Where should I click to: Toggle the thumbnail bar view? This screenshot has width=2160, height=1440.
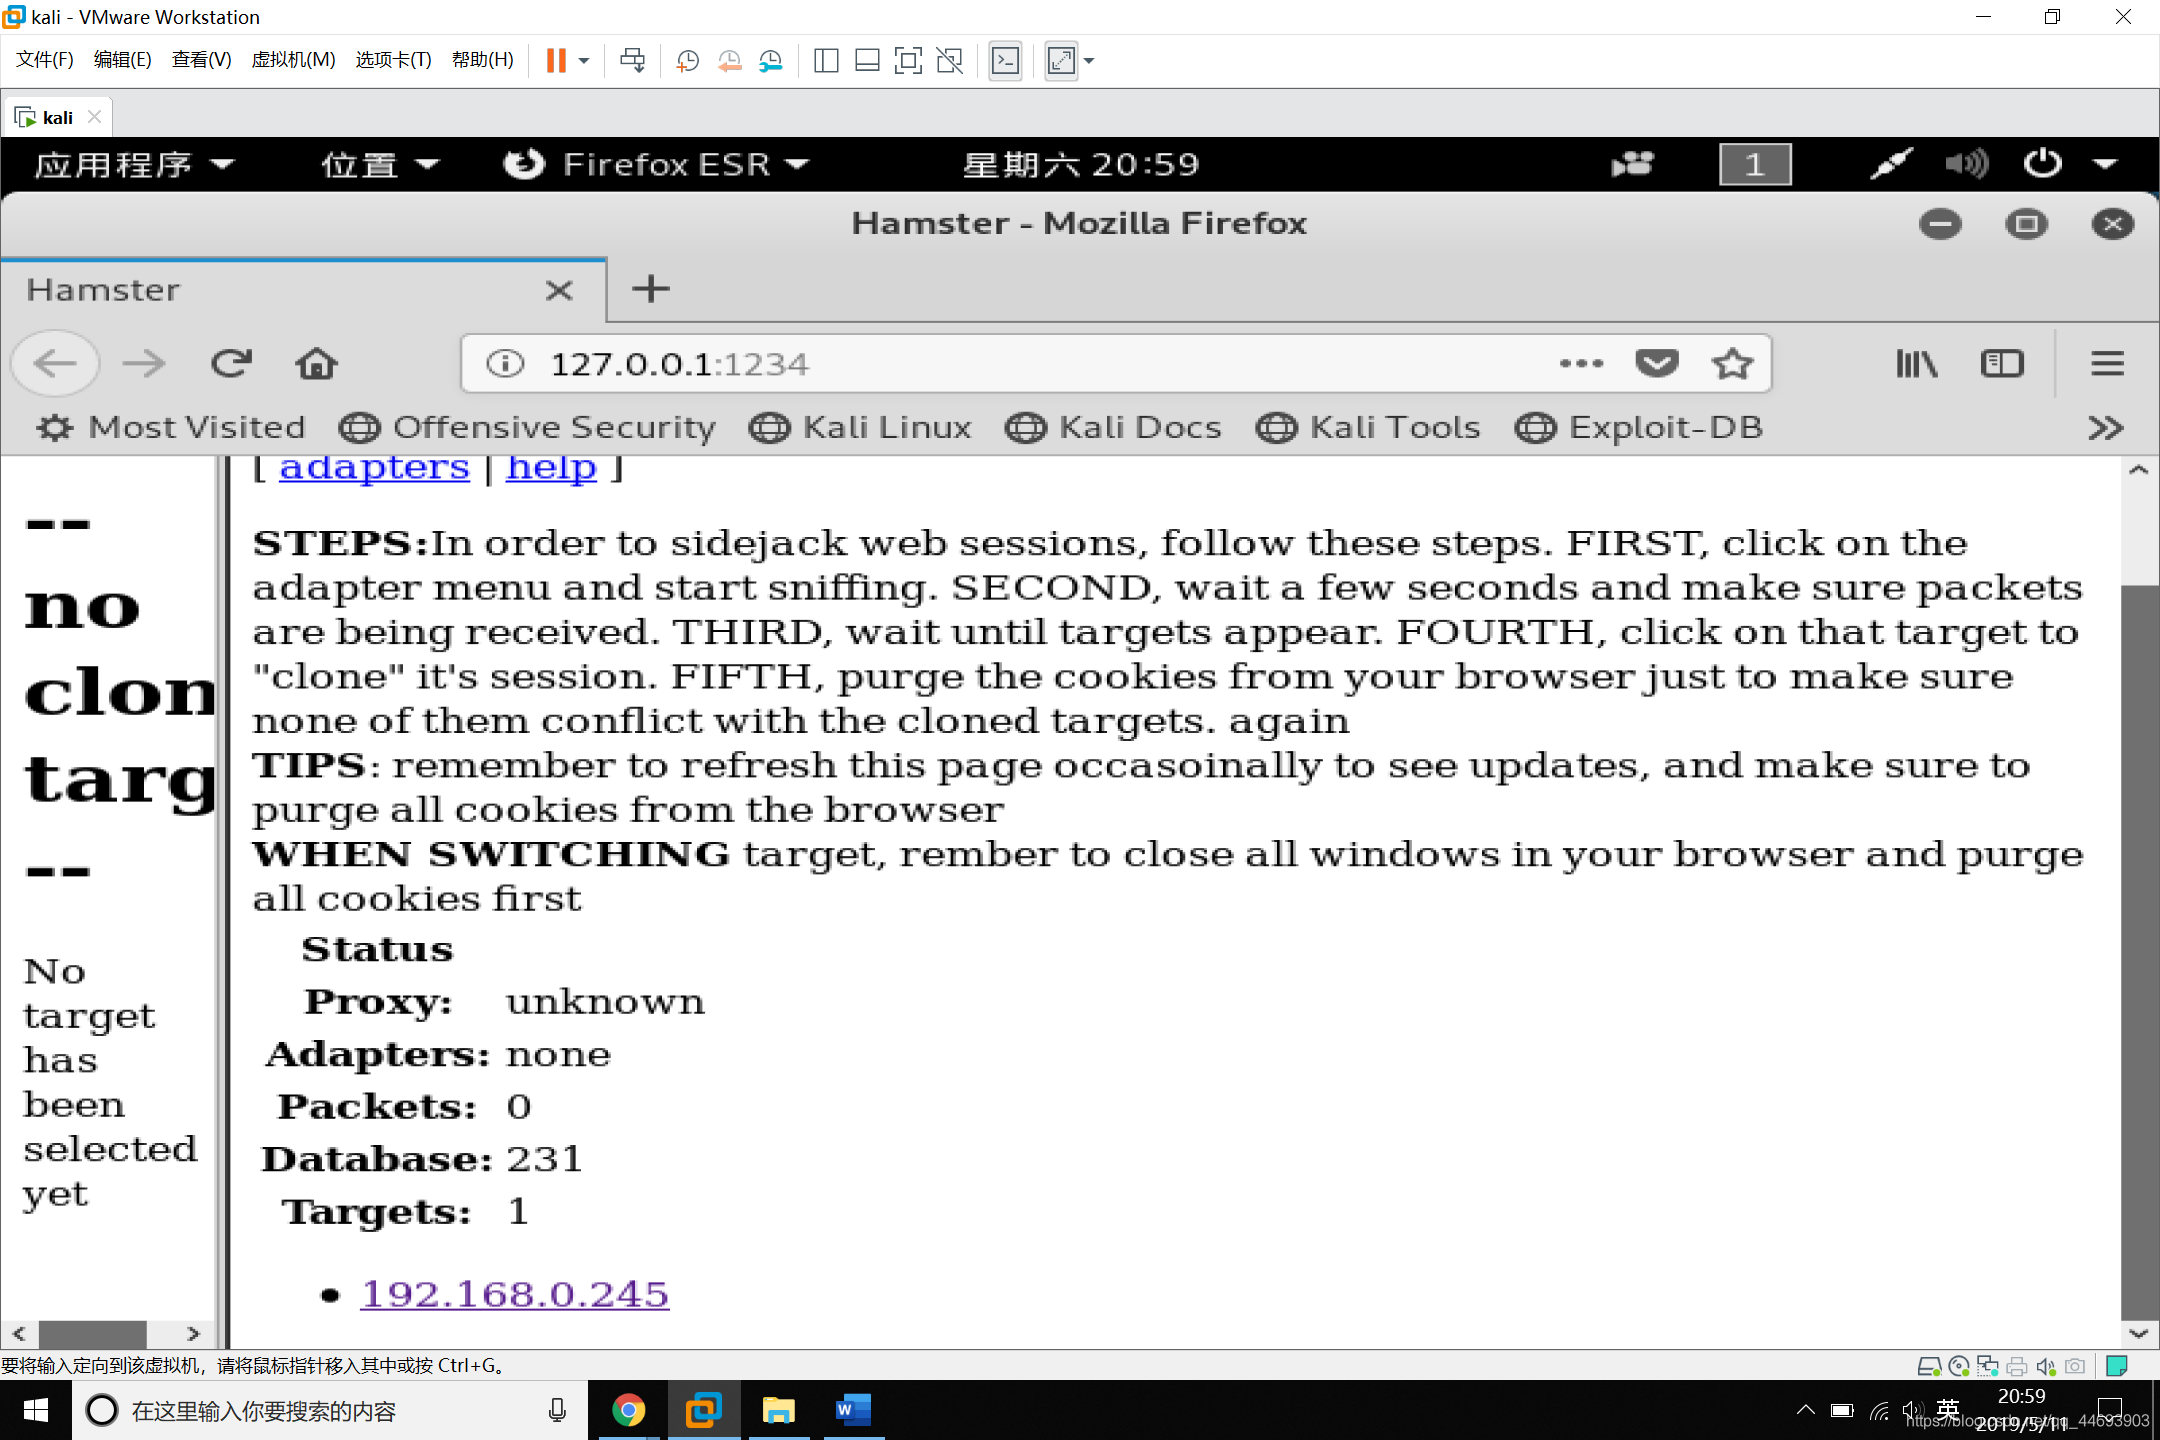[x=867, y=61]
